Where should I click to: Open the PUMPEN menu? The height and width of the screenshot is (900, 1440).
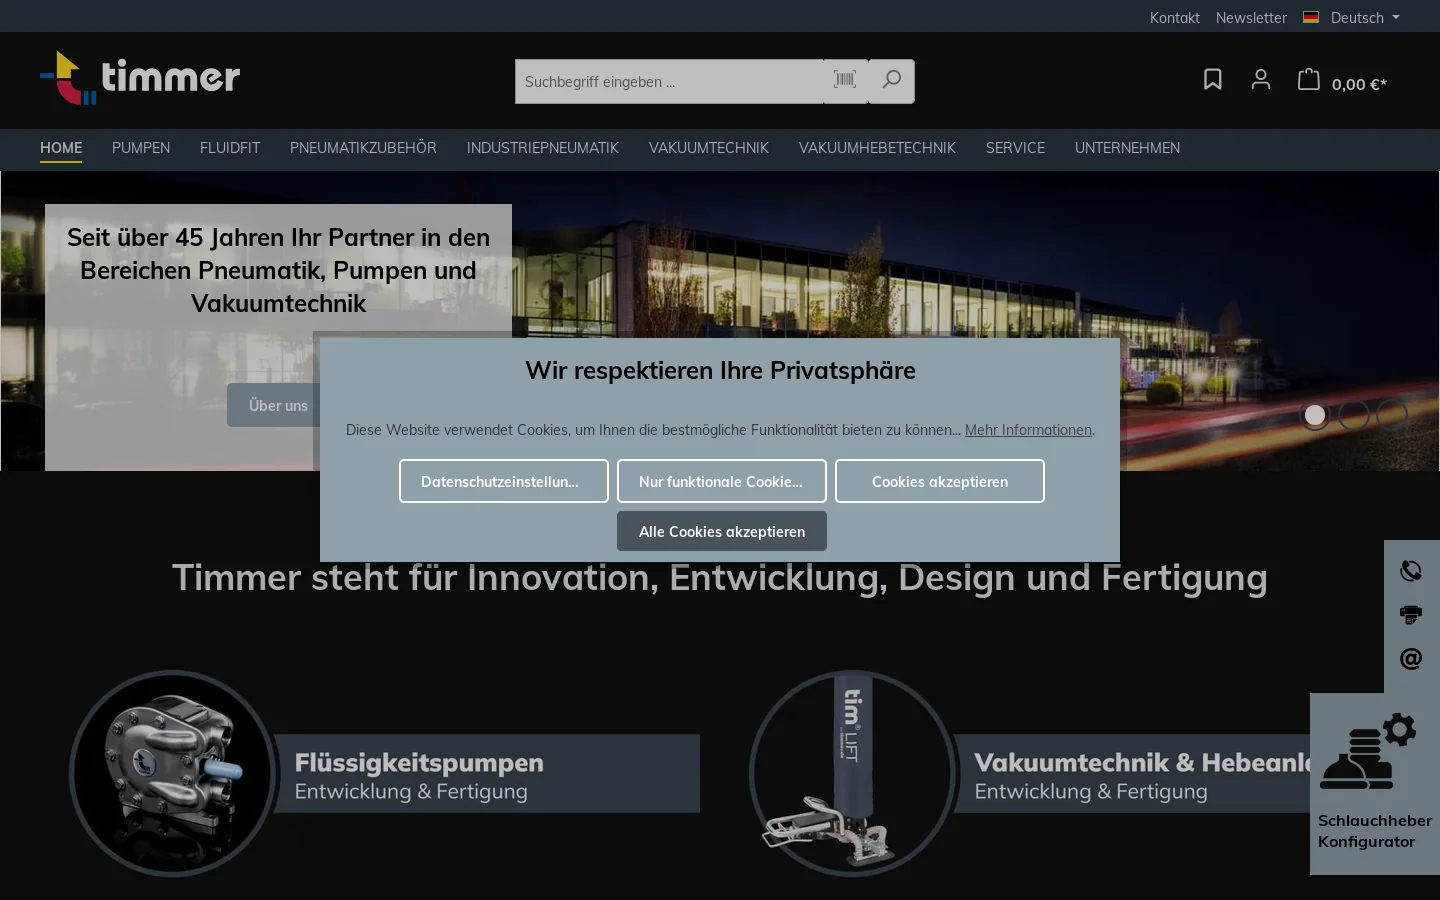pos(141,148)
